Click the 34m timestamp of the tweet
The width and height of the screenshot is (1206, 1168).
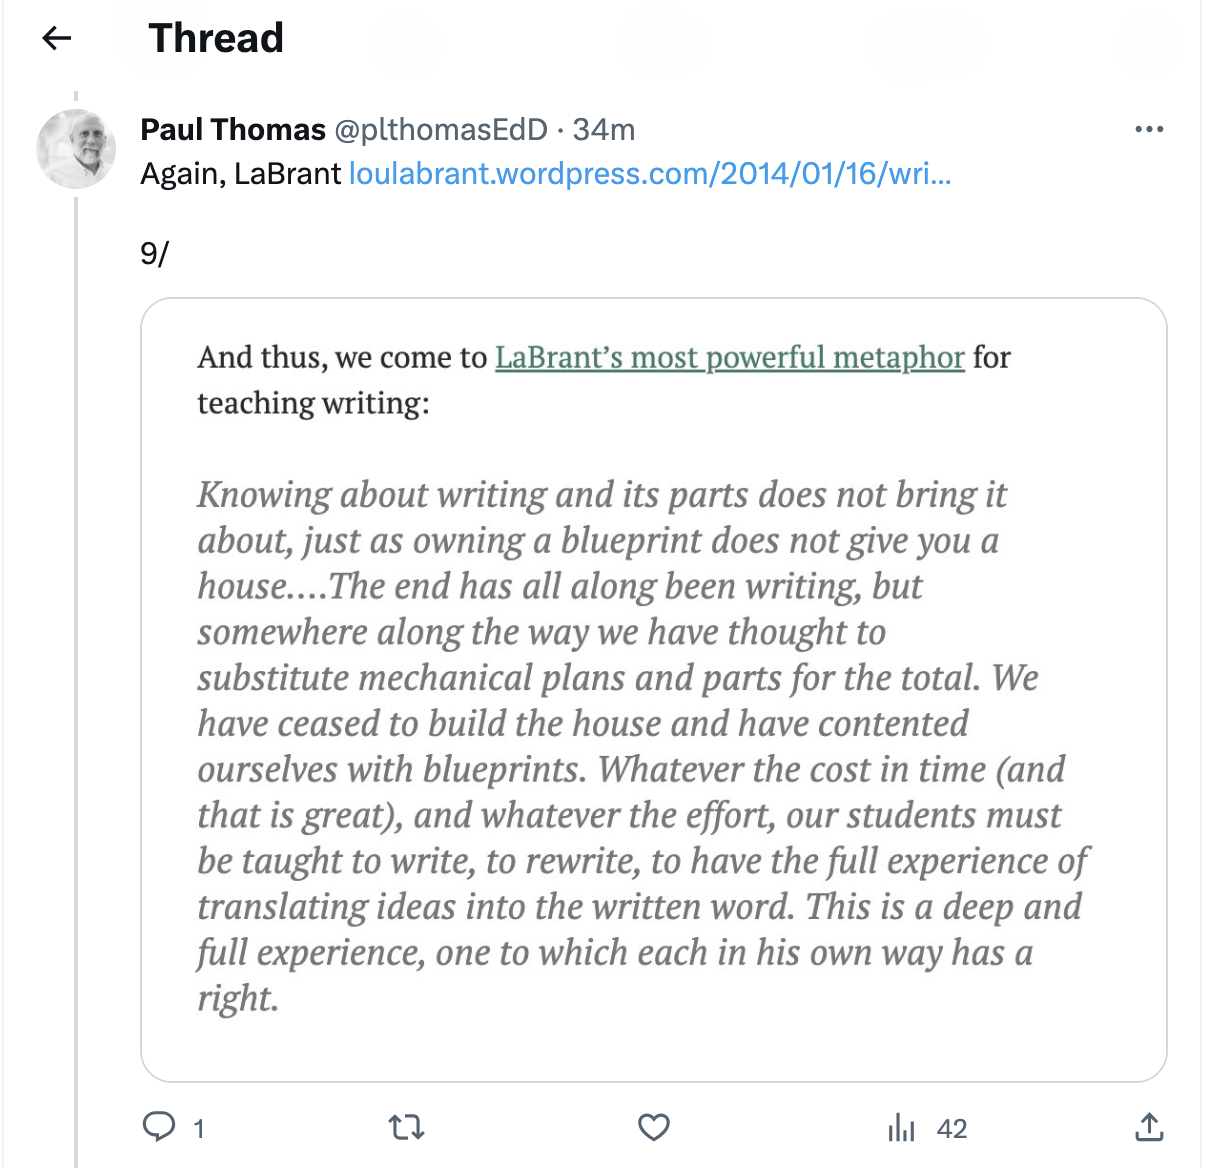point(604,130)
